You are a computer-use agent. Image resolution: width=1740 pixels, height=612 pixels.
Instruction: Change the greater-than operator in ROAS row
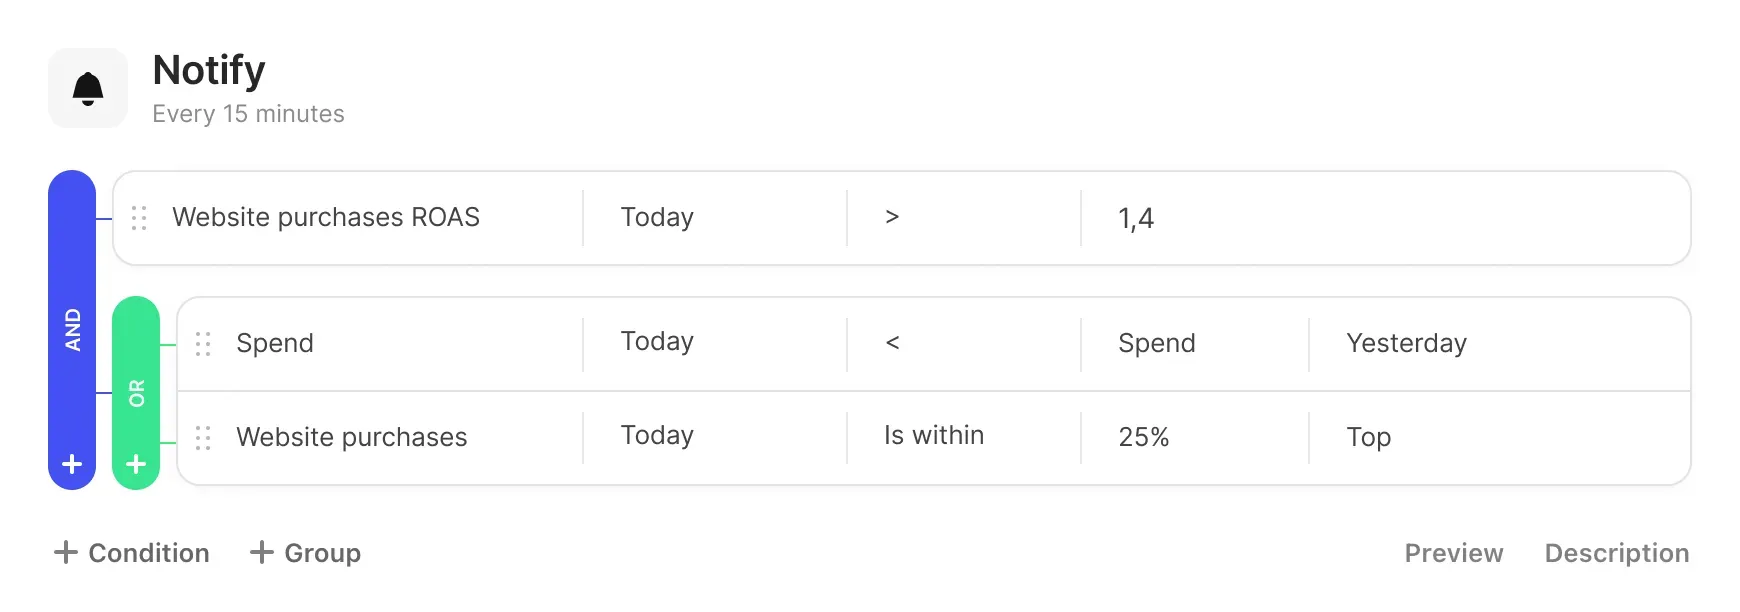click(x=892, y=218)
